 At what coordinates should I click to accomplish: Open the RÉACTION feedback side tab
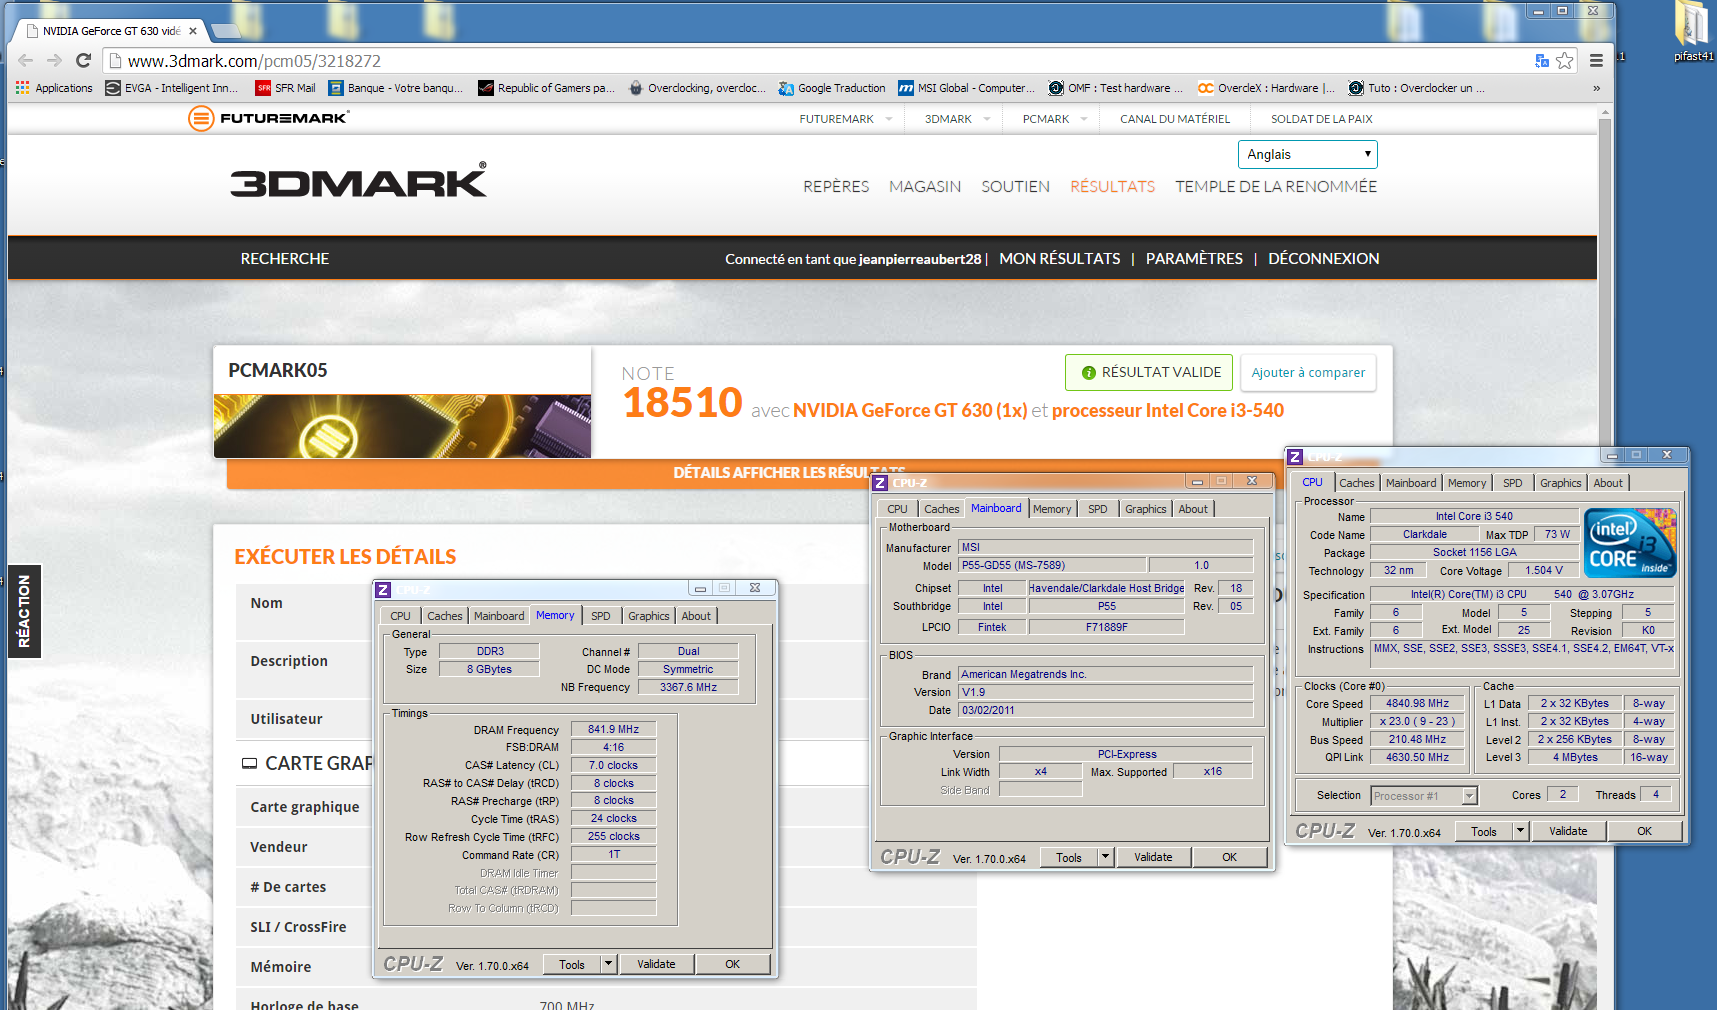[24, 611]
